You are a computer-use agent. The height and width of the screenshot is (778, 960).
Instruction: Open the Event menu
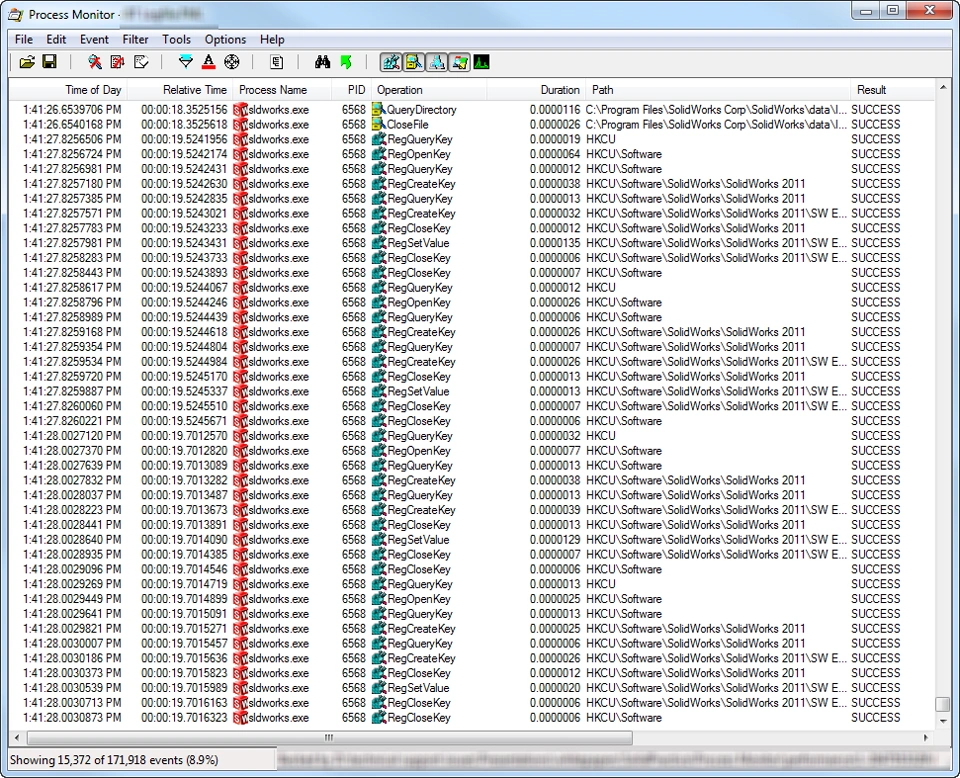94,39
